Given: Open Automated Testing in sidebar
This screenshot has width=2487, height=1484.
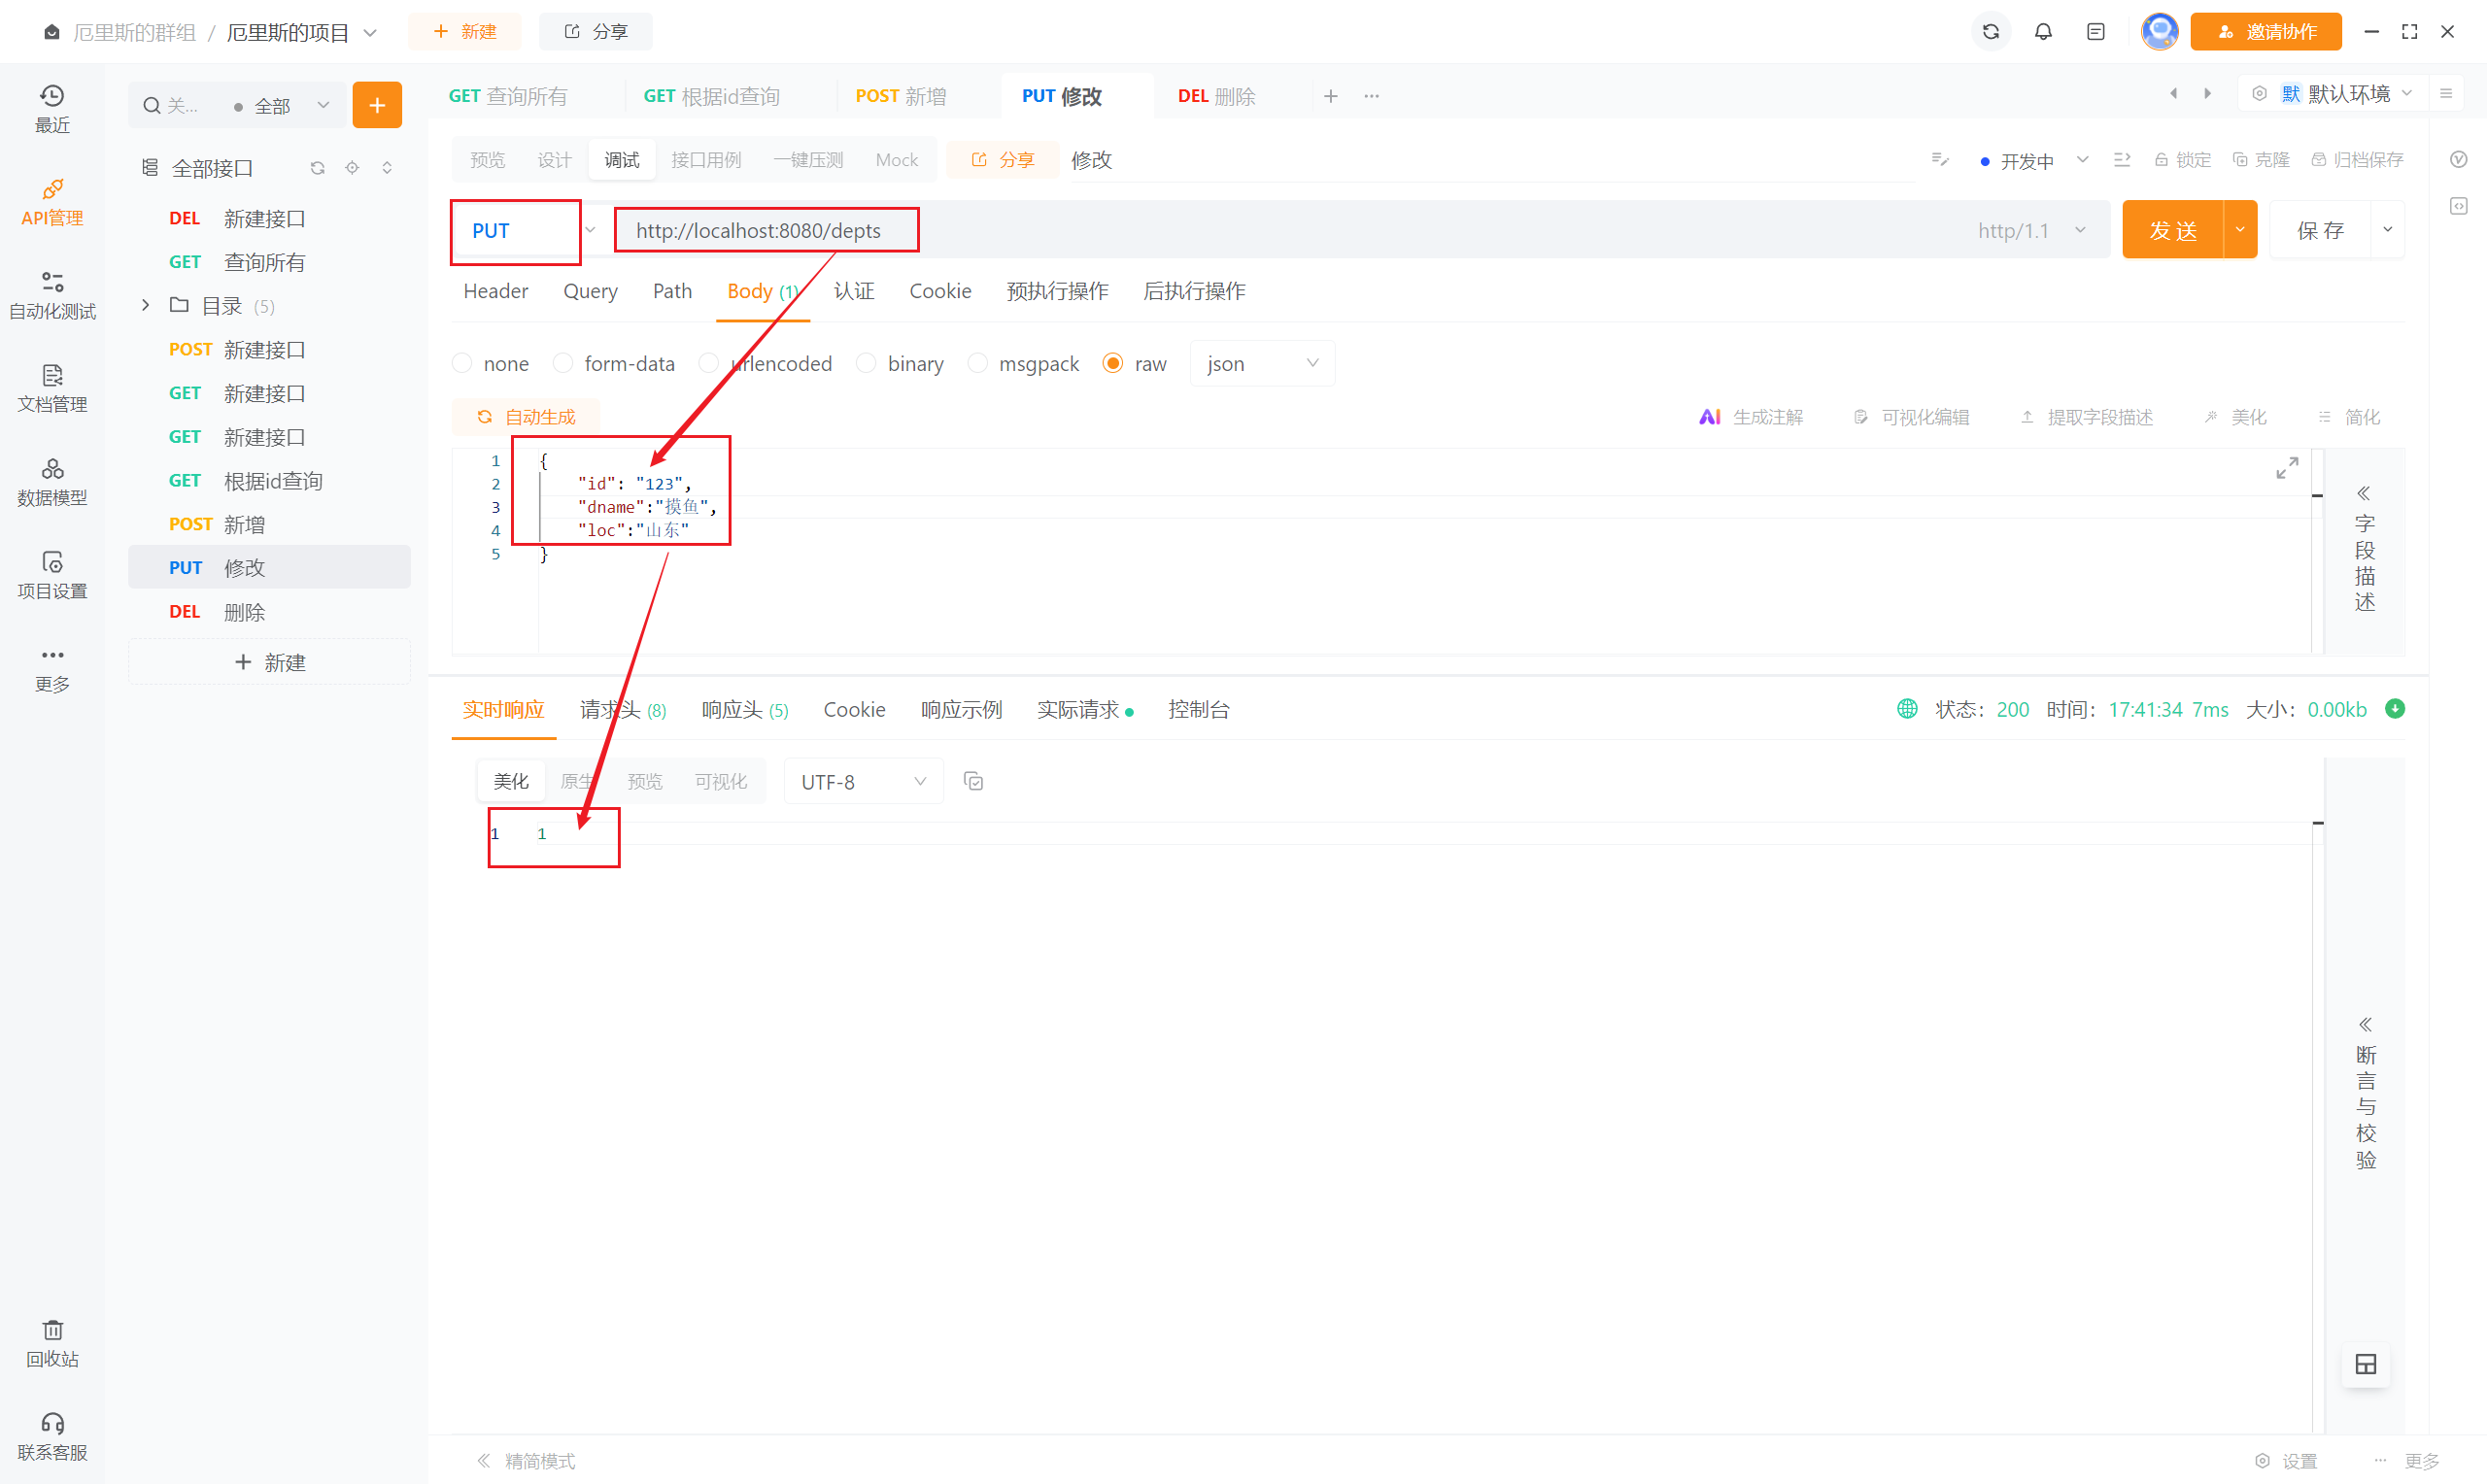Looking at the screenshot, I should (52, 295).
